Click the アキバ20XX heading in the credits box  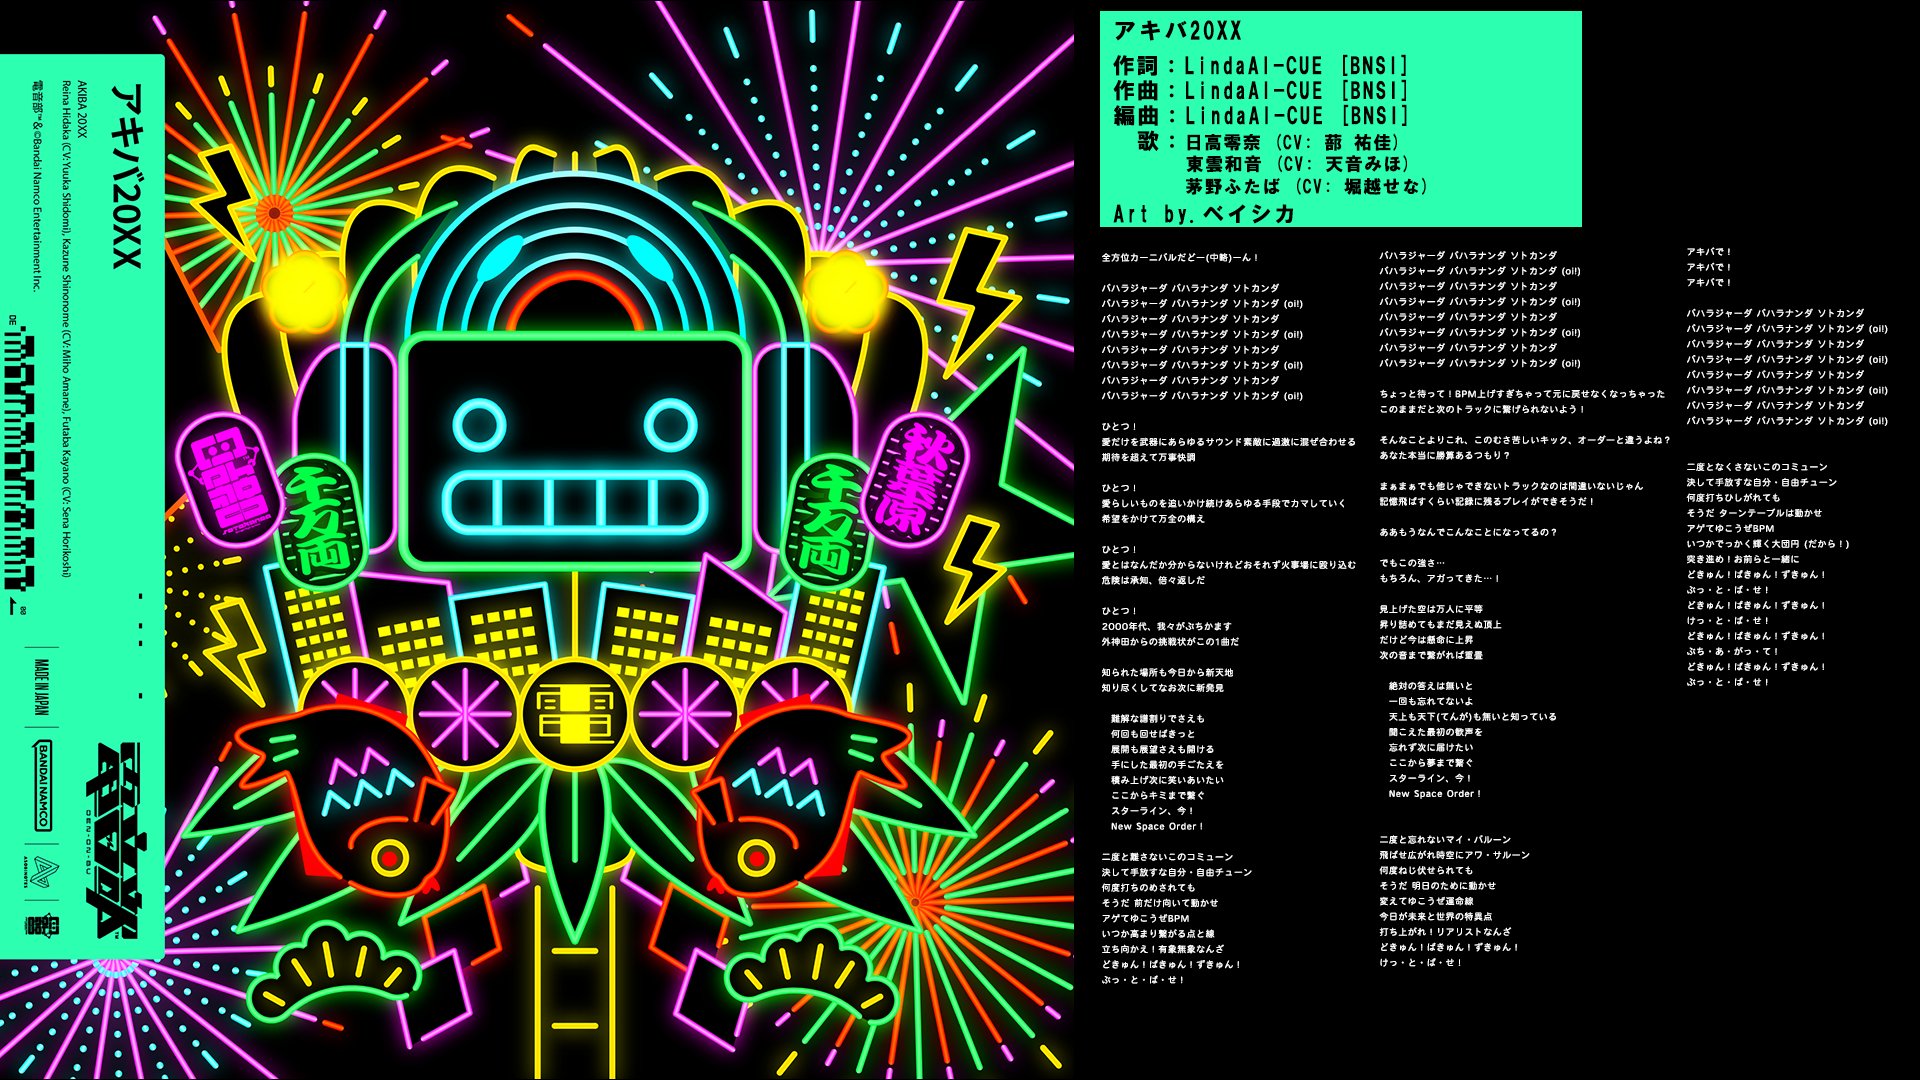pyautogui.click(x=1178, y=31)
